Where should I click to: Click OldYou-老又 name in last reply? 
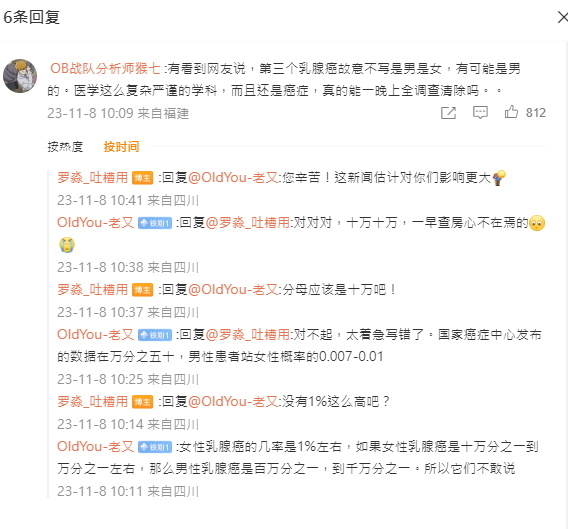tap(96, 446)
